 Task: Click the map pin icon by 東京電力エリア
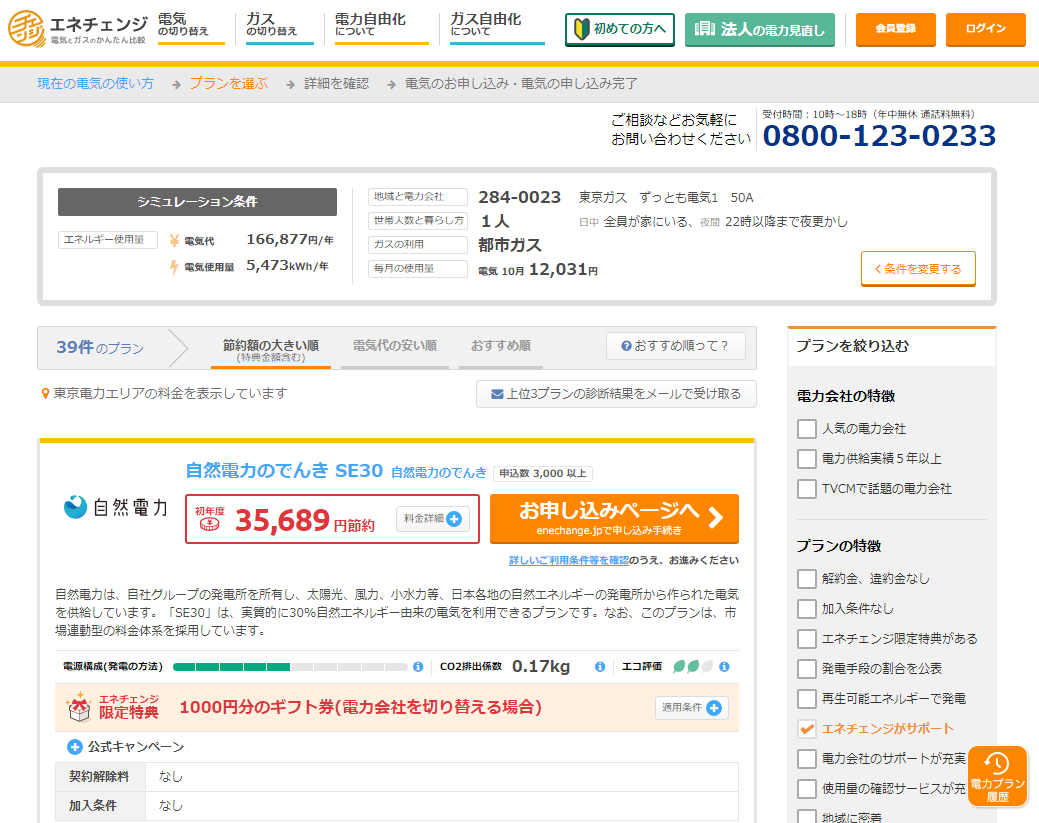point(45,394)
